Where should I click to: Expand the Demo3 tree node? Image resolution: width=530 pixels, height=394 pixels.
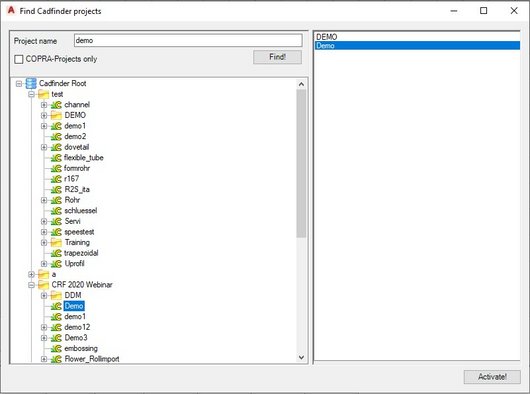tap(44, 338)
